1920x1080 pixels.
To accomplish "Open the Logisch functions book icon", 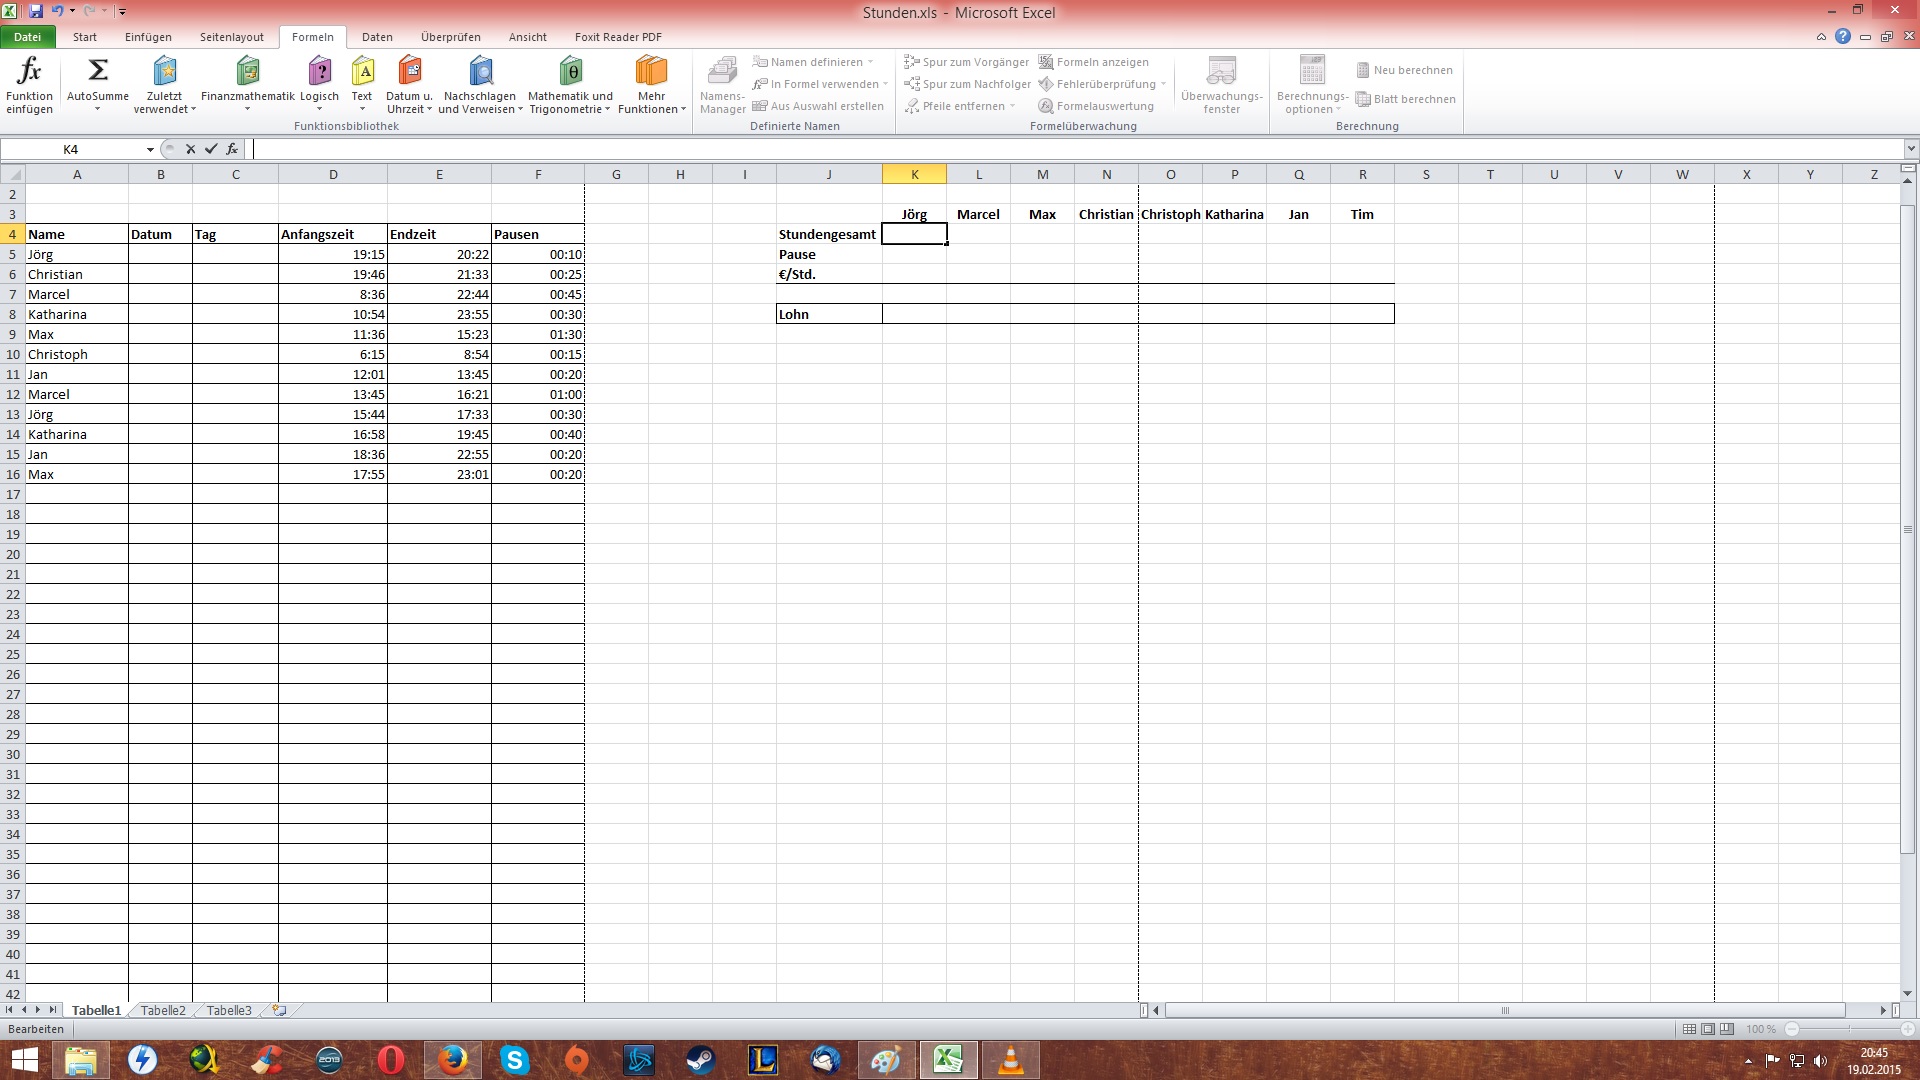I will [x=319, y=72].
